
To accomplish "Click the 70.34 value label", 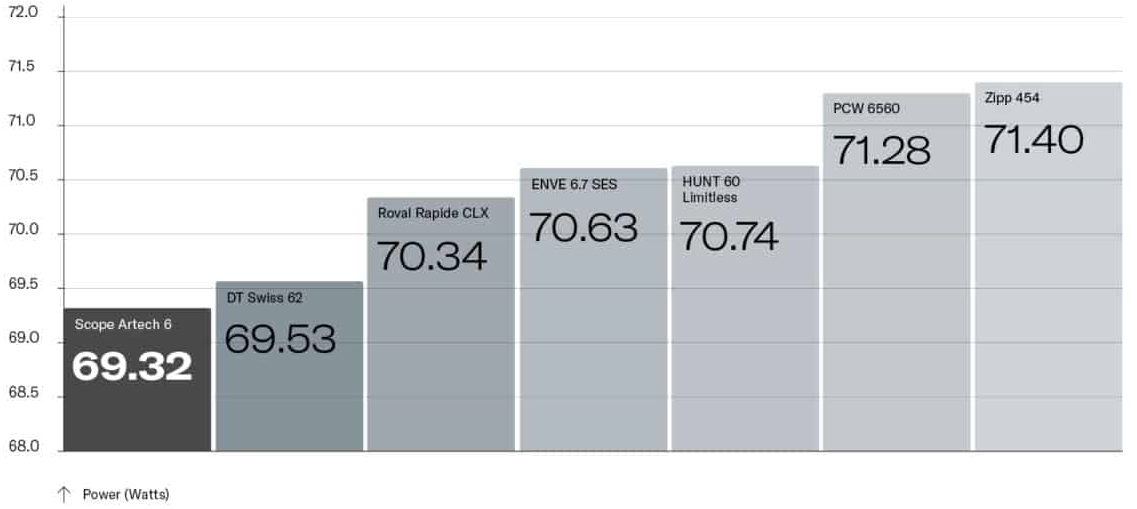I will coord(431,256).
